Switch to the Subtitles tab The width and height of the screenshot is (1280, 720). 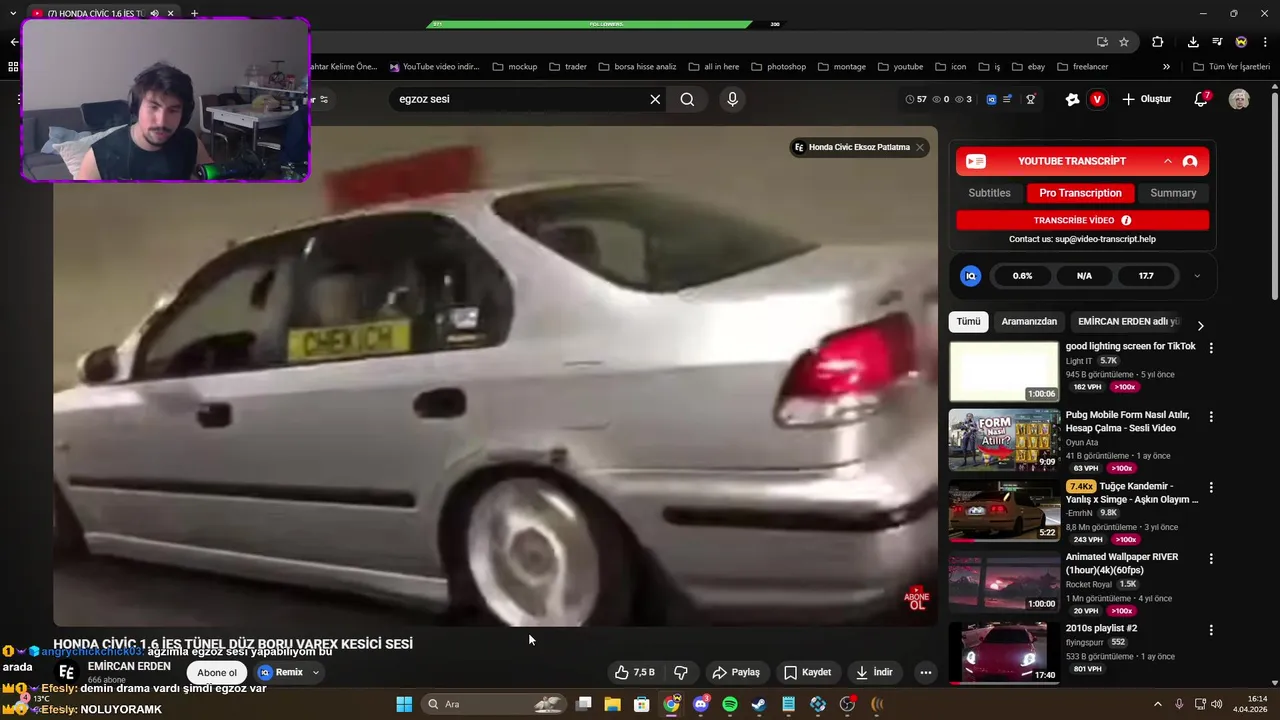point(989,193)
